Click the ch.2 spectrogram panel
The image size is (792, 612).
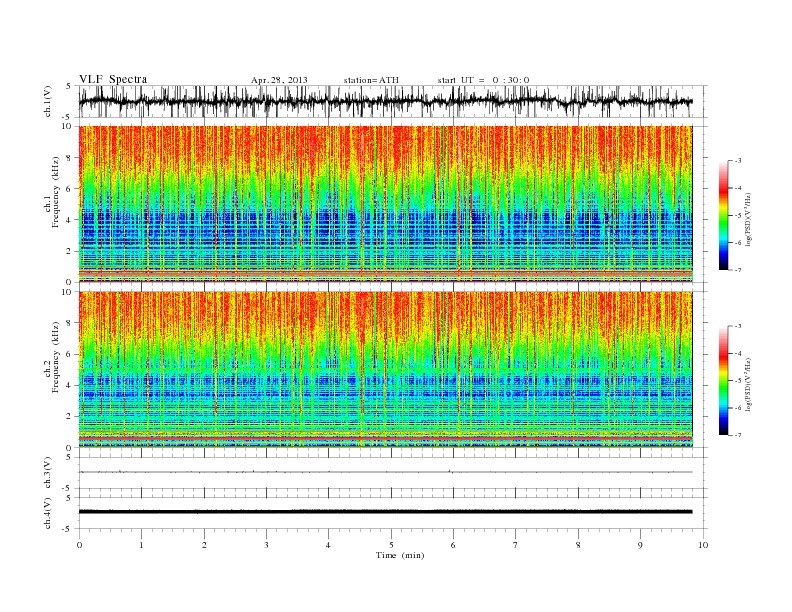[386, 370]
